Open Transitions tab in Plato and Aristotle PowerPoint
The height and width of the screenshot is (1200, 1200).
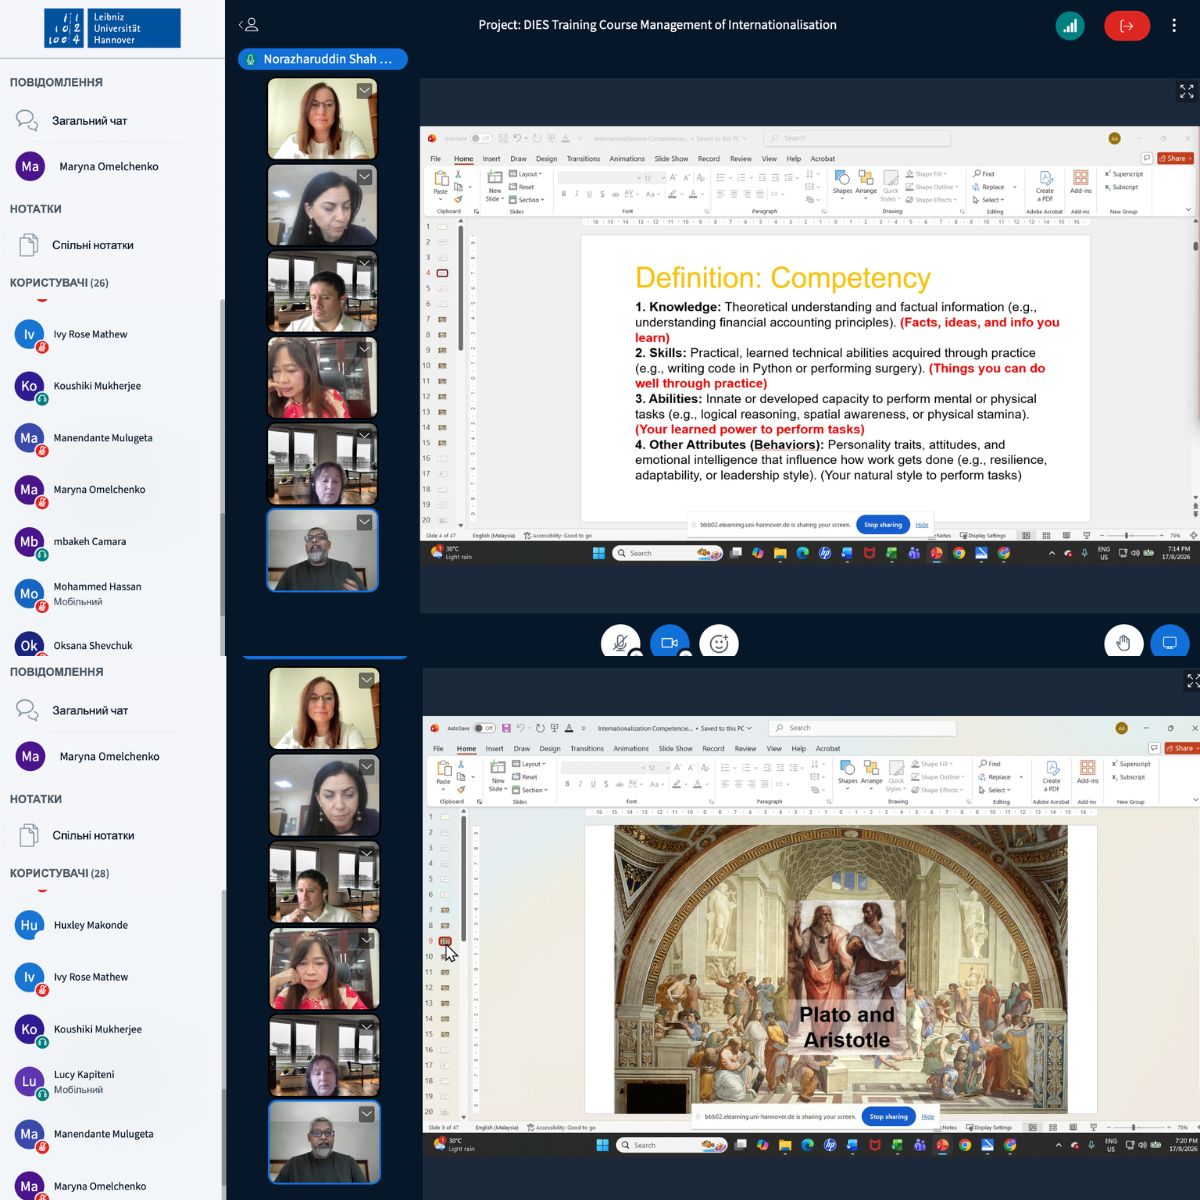coord(587,748)
